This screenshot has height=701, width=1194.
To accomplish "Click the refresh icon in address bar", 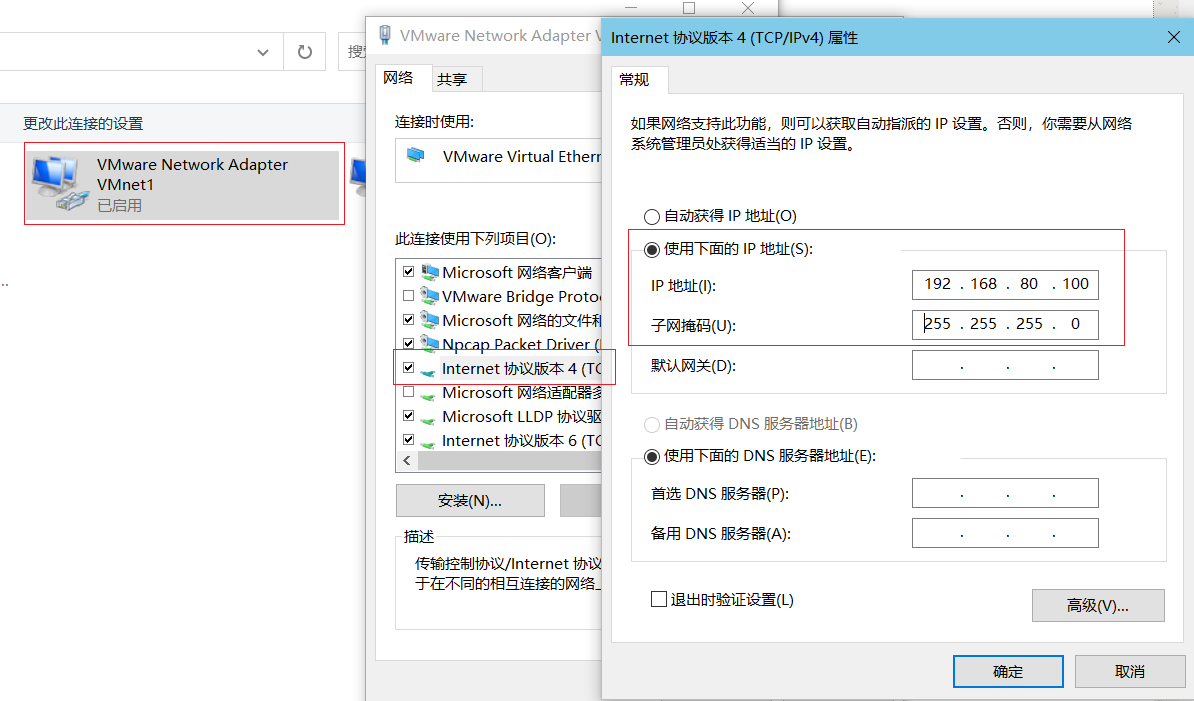I will coord(305,52).
